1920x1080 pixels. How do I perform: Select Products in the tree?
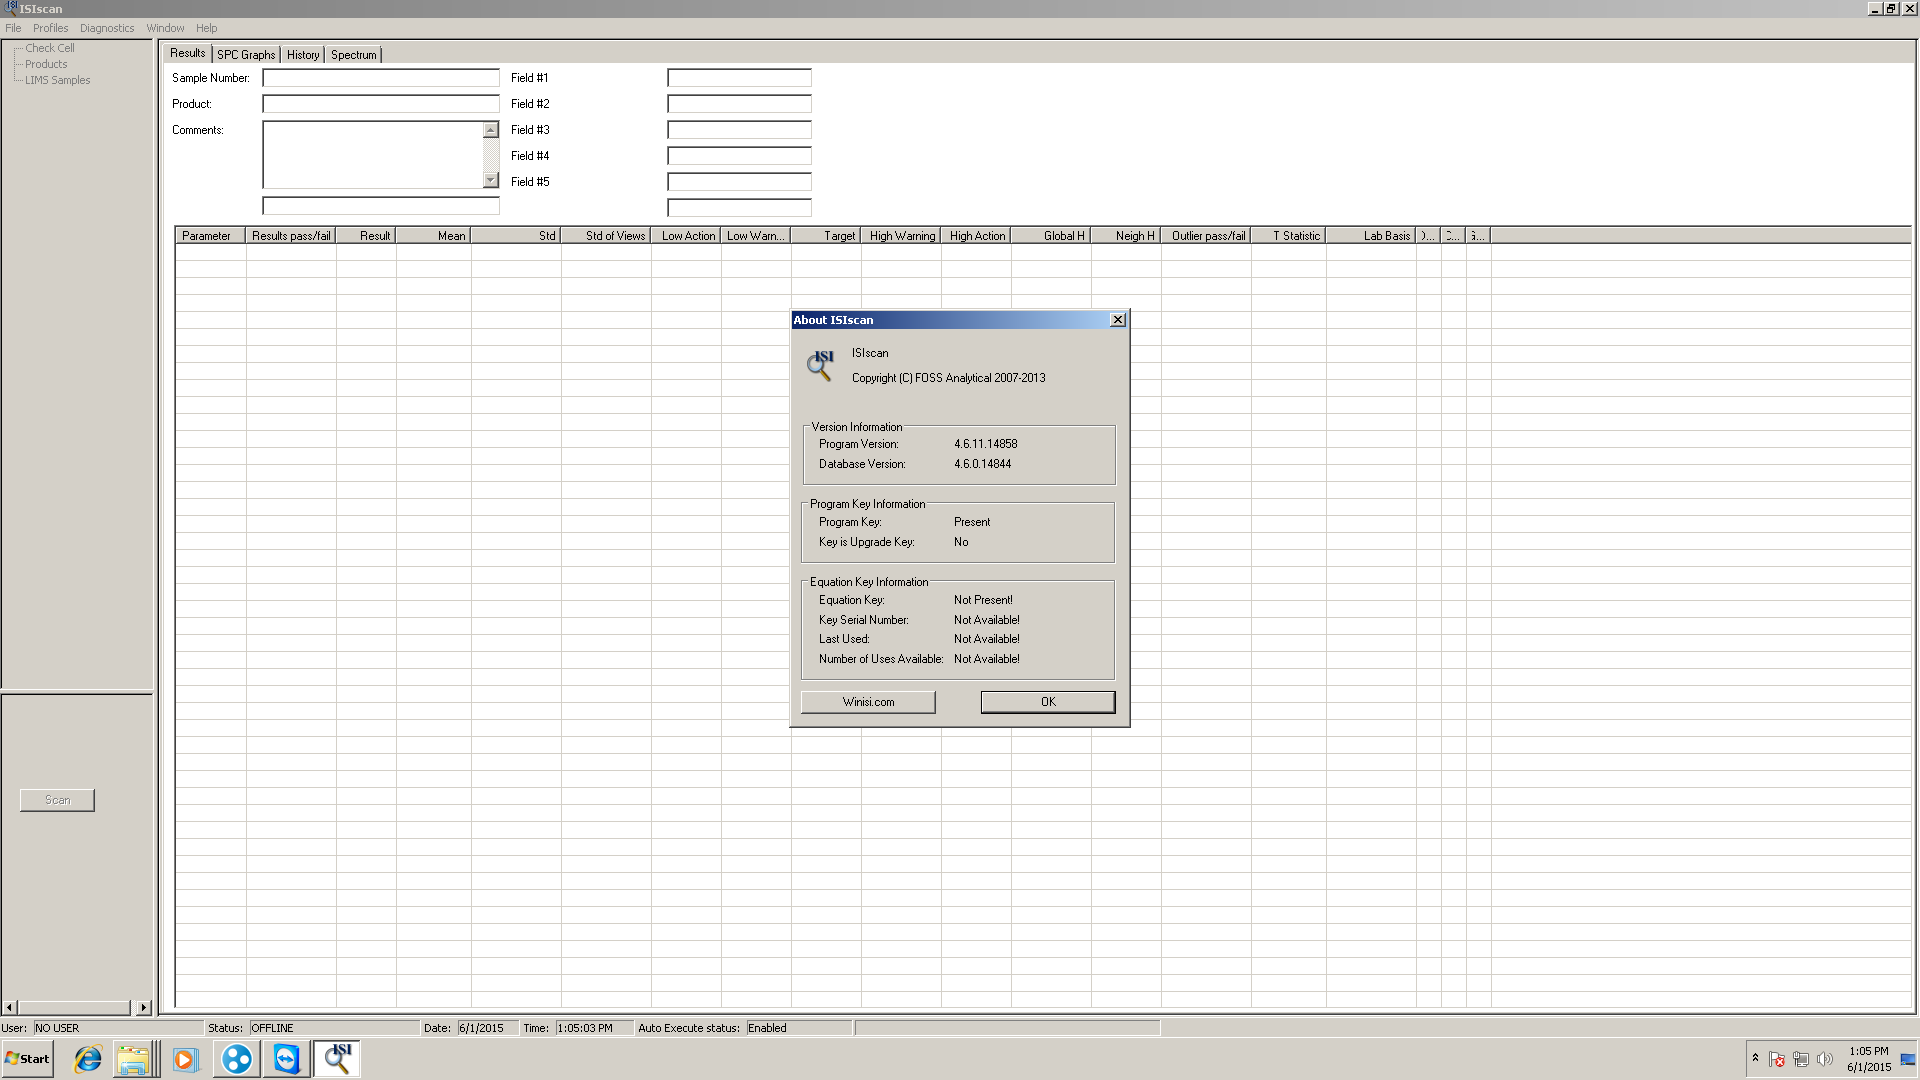46,64
